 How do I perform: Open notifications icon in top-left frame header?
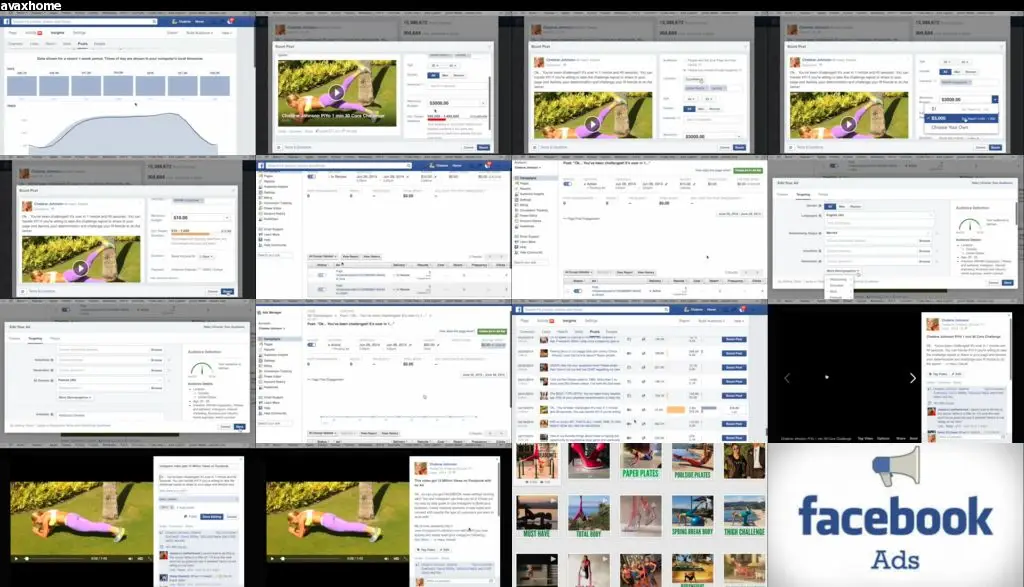point(230,22)
